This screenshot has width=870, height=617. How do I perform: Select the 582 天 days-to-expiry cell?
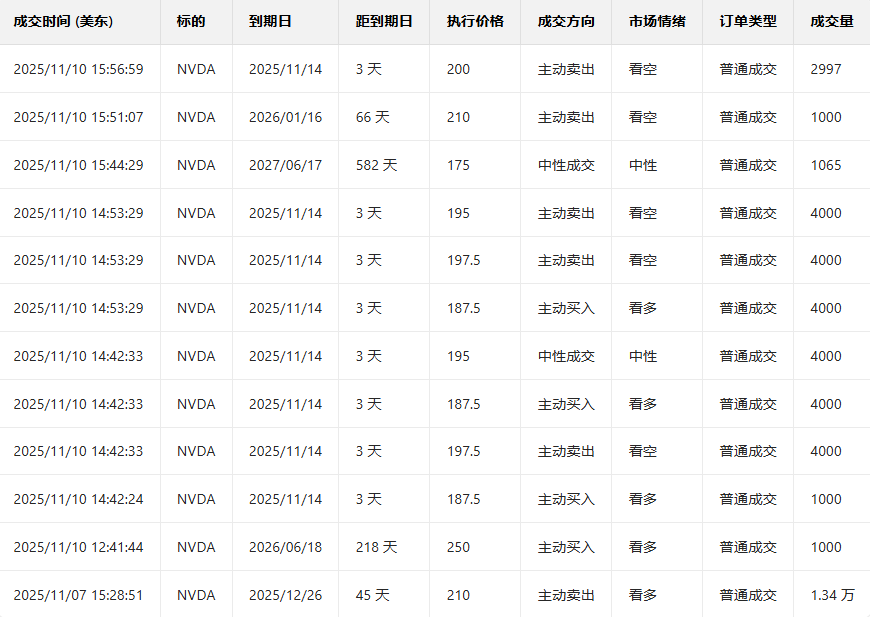[376, 165]
